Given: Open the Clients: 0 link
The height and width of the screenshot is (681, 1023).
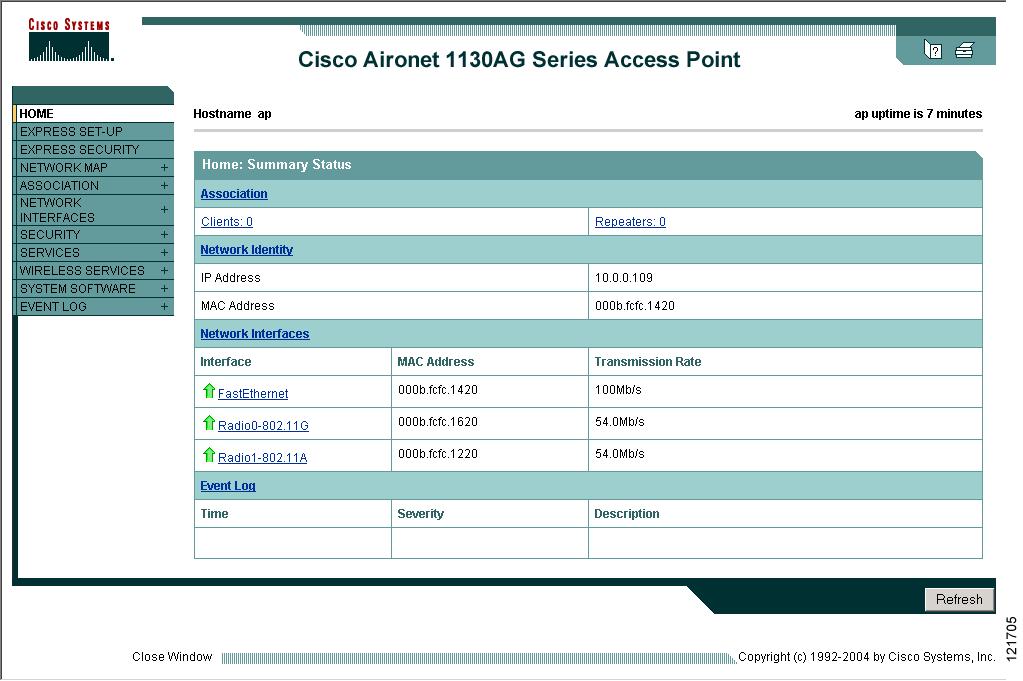Looking at the screenshot, I should (x=227, y=222).
